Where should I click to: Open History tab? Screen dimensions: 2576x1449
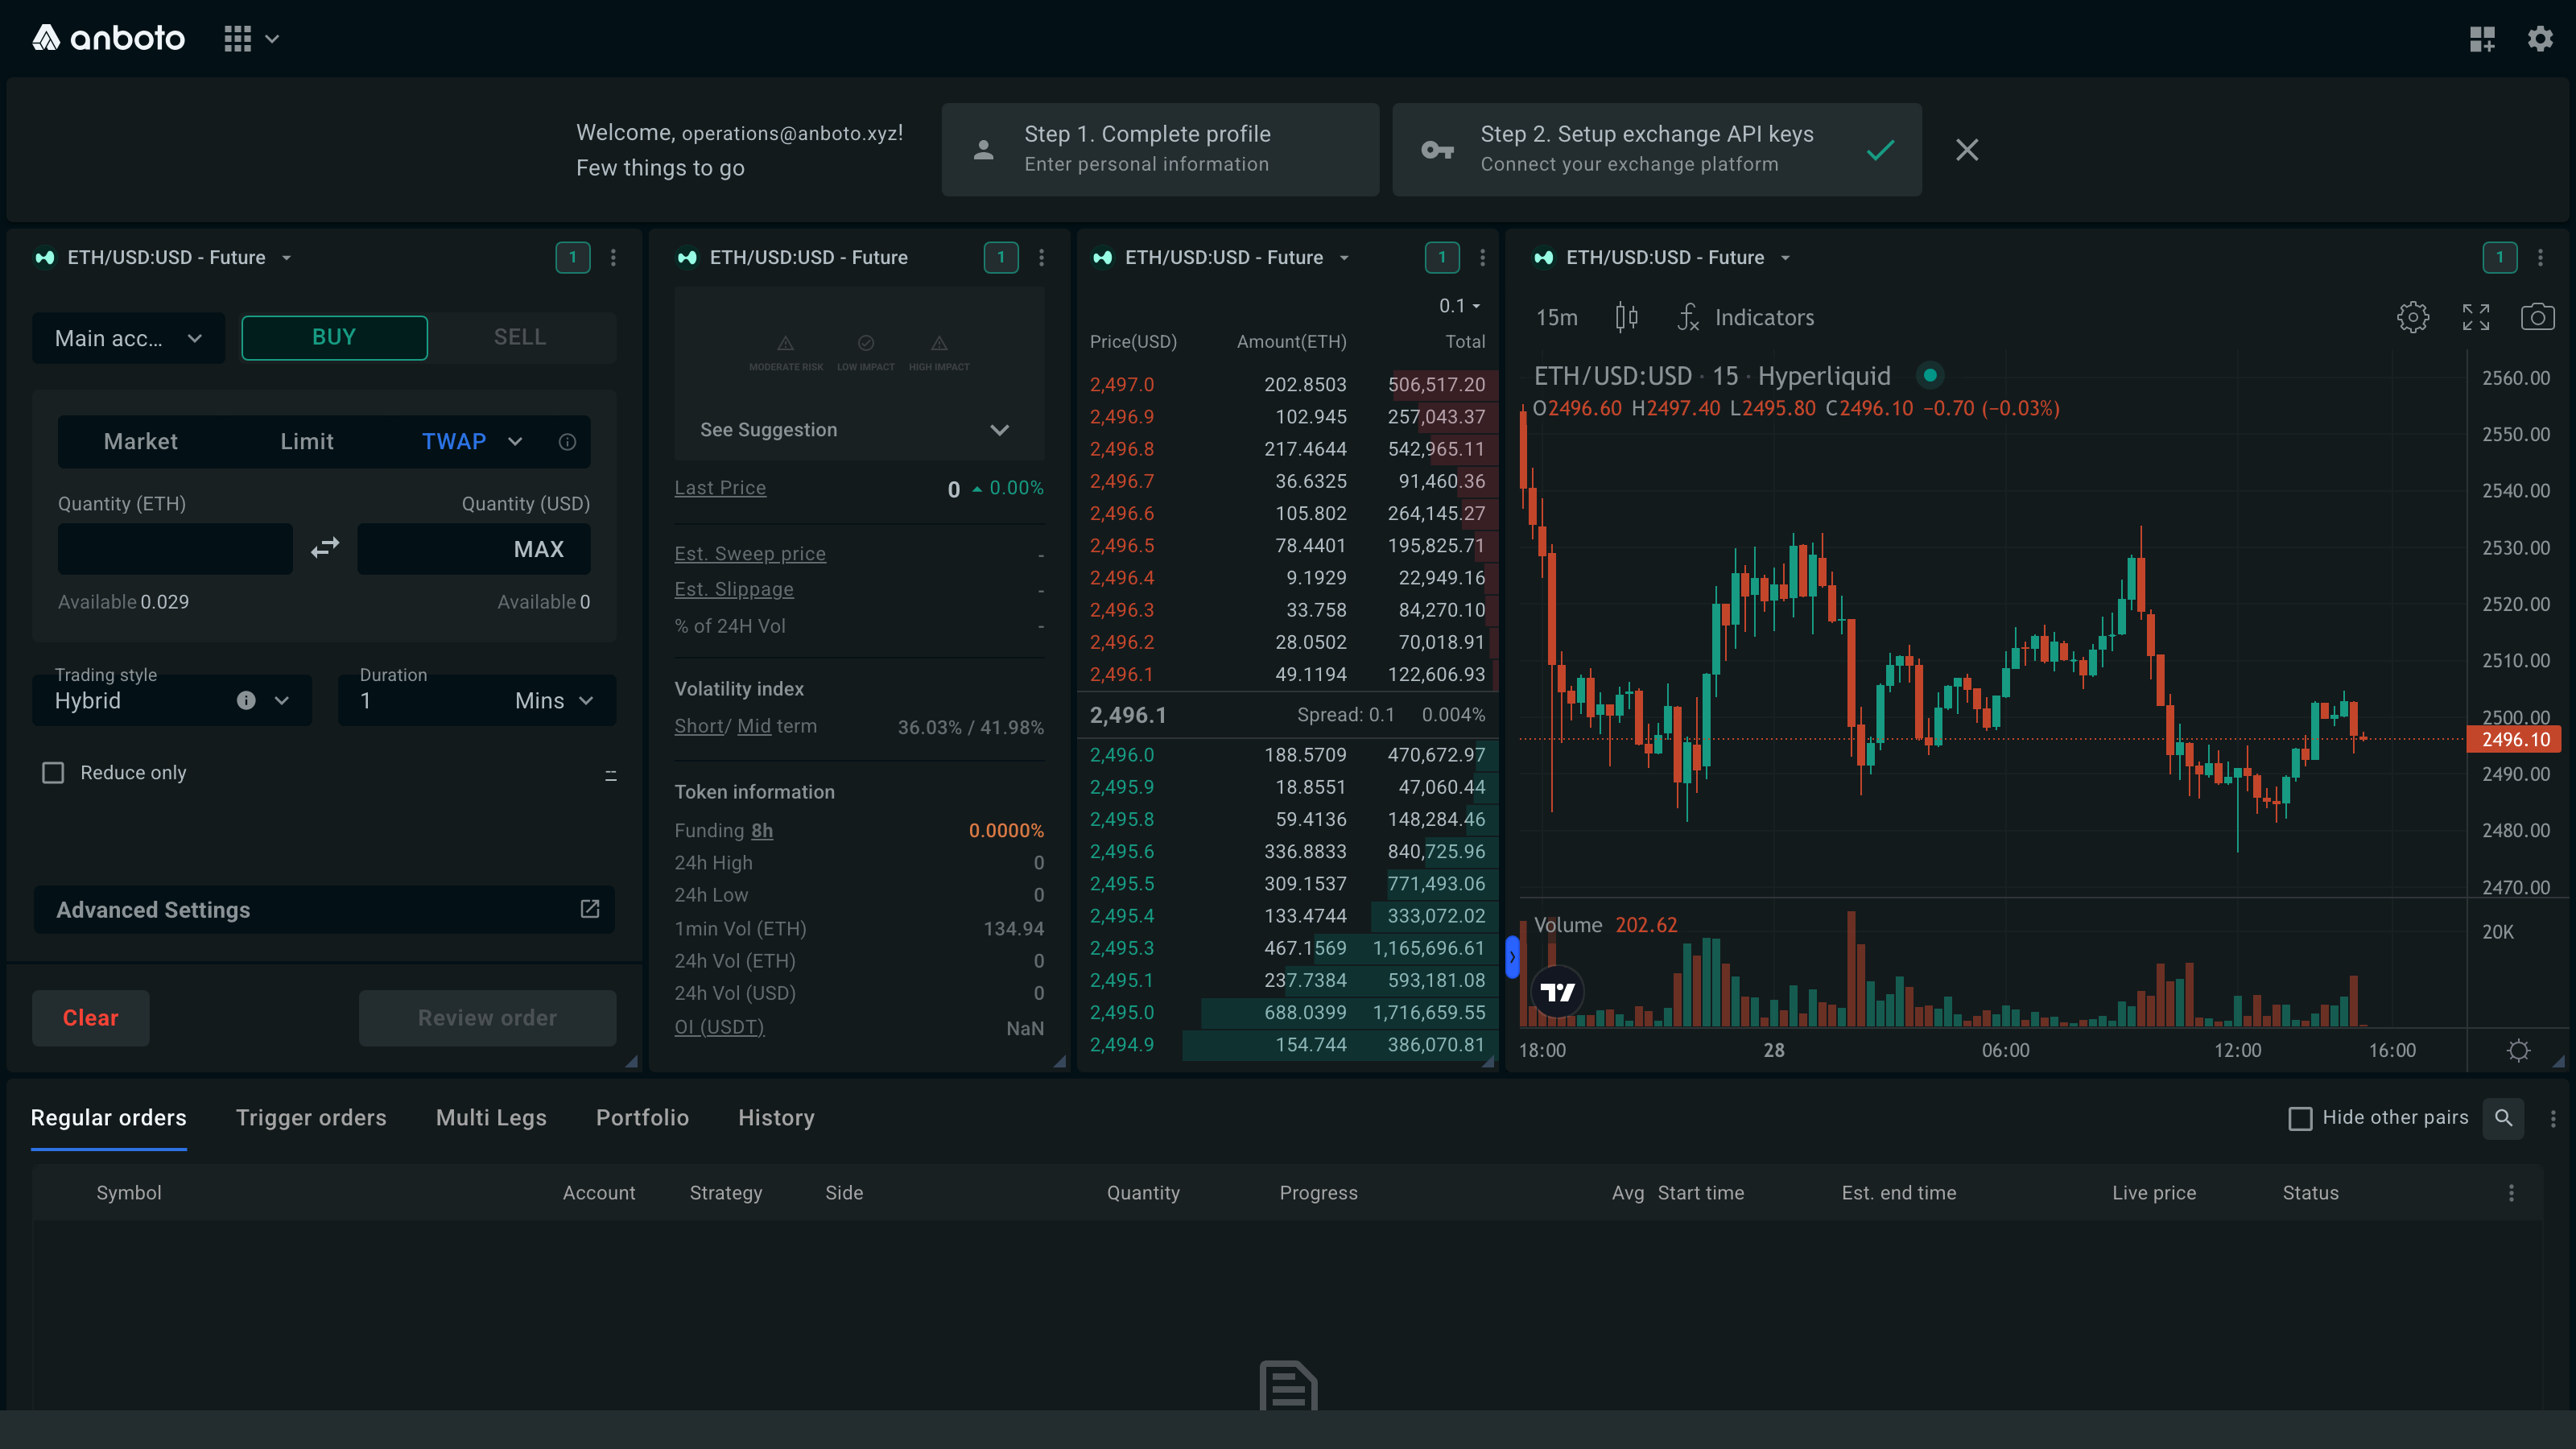click(x=776, y=1118)
